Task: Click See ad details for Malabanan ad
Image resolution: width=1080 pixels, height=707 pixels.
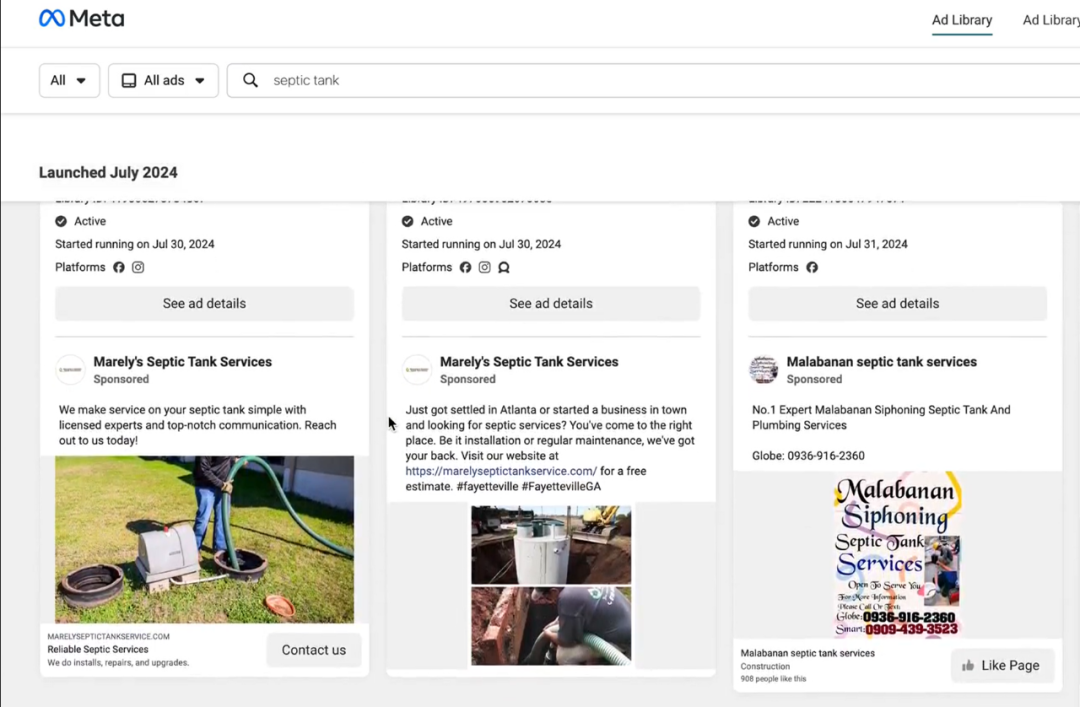Action: pos(897,303)
